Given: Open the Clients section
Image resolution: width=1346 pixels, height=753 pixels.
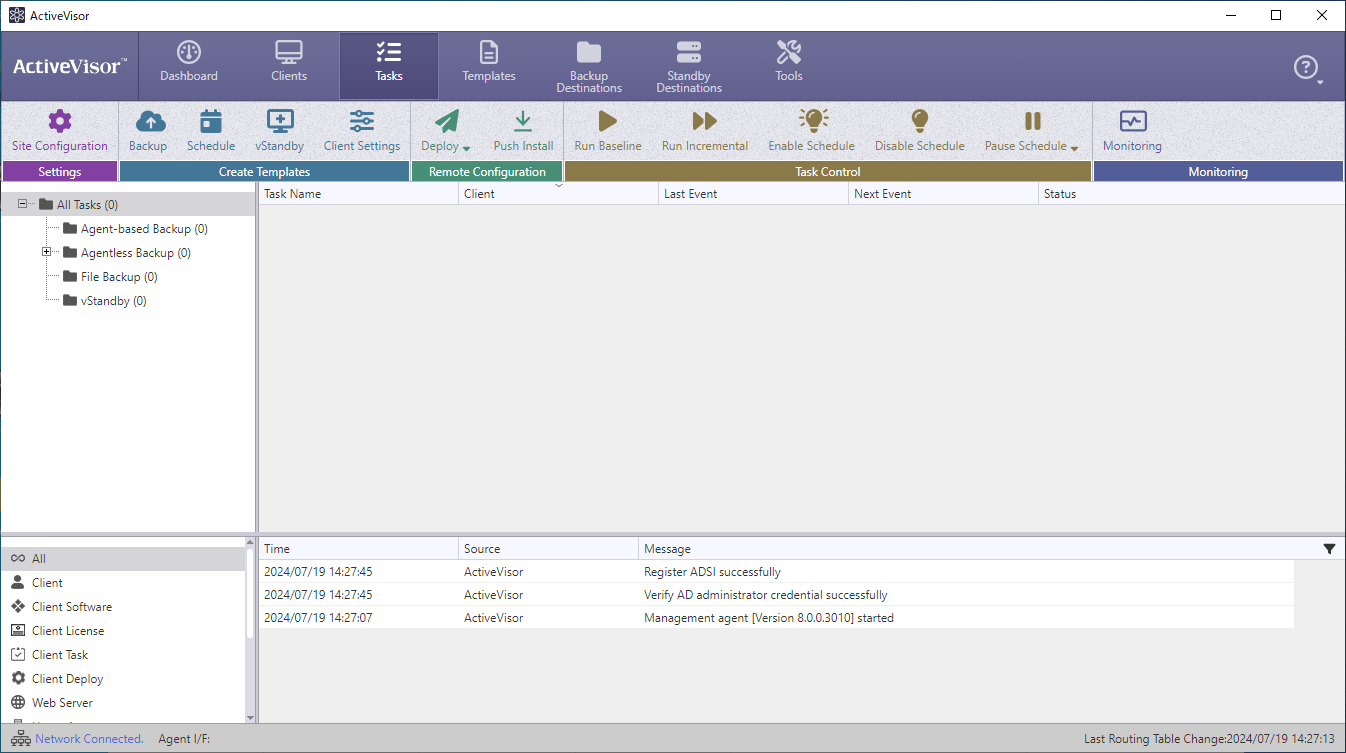Looking at the screenshot, I should (x=289, y=63).
